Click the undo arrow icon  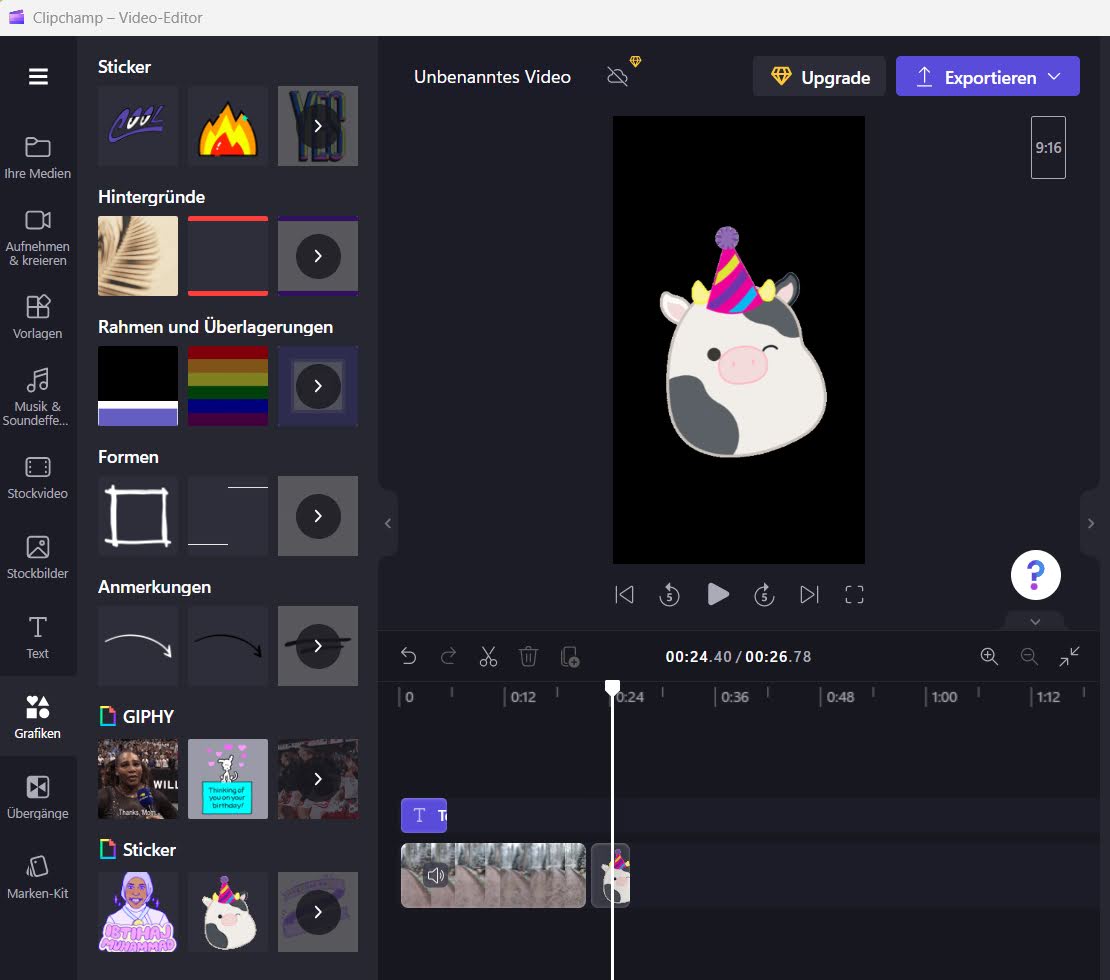(x=408, y=657)
